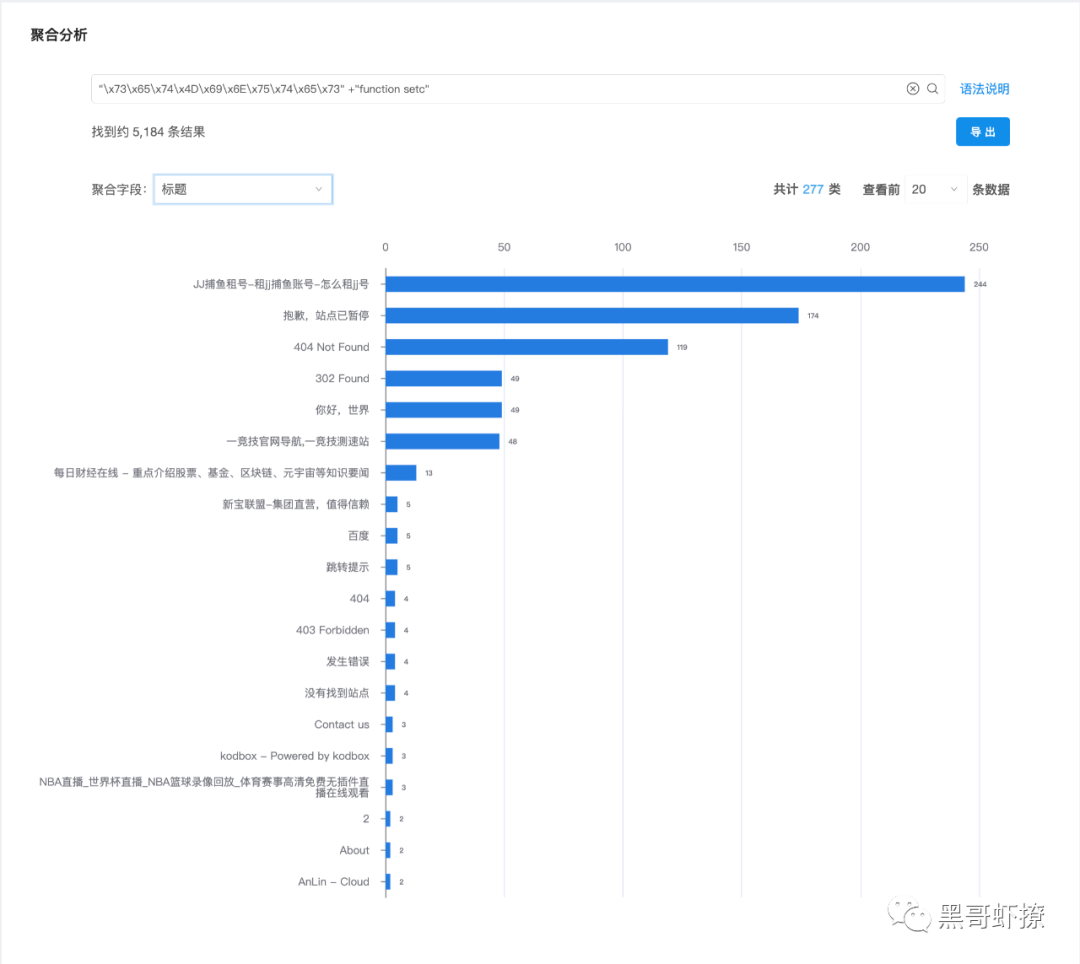The image size is (1080, 964).
Task: Click the label 新宝联盟-集团直营，值得信赖
Action: [295, 504]
